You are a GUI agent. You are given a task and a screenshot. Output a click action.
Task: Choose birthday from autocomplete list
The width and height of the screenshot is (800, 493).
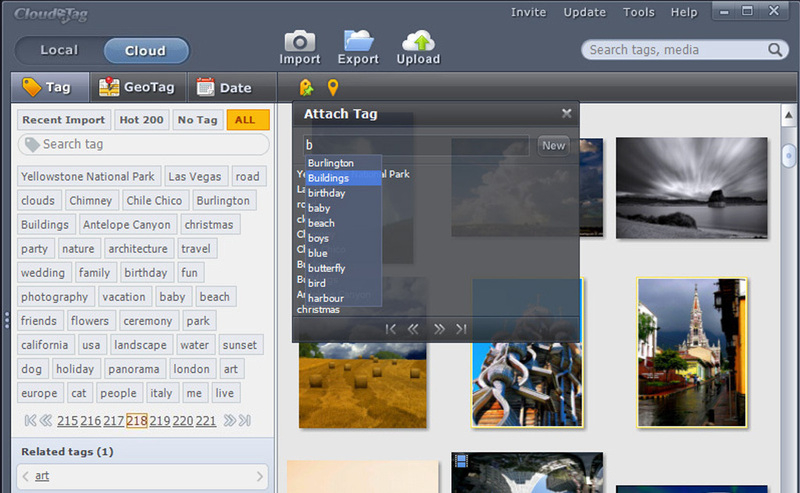coord(343,193)
